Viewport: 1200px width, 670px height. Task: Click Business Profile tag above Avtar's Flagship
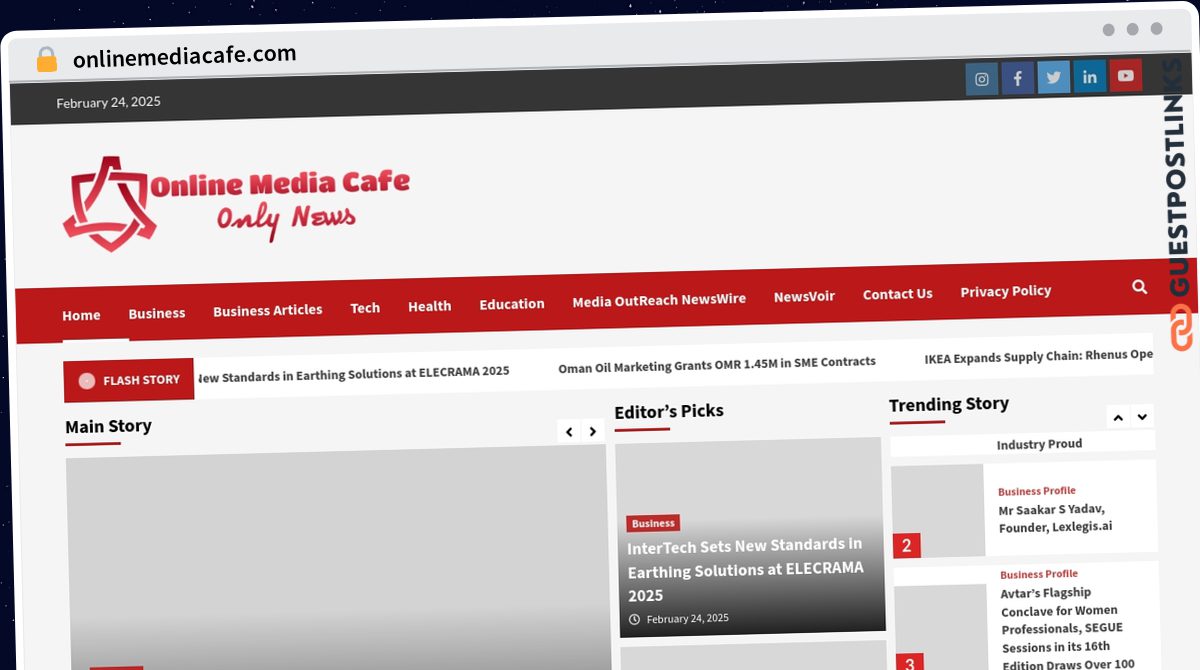1039,574
